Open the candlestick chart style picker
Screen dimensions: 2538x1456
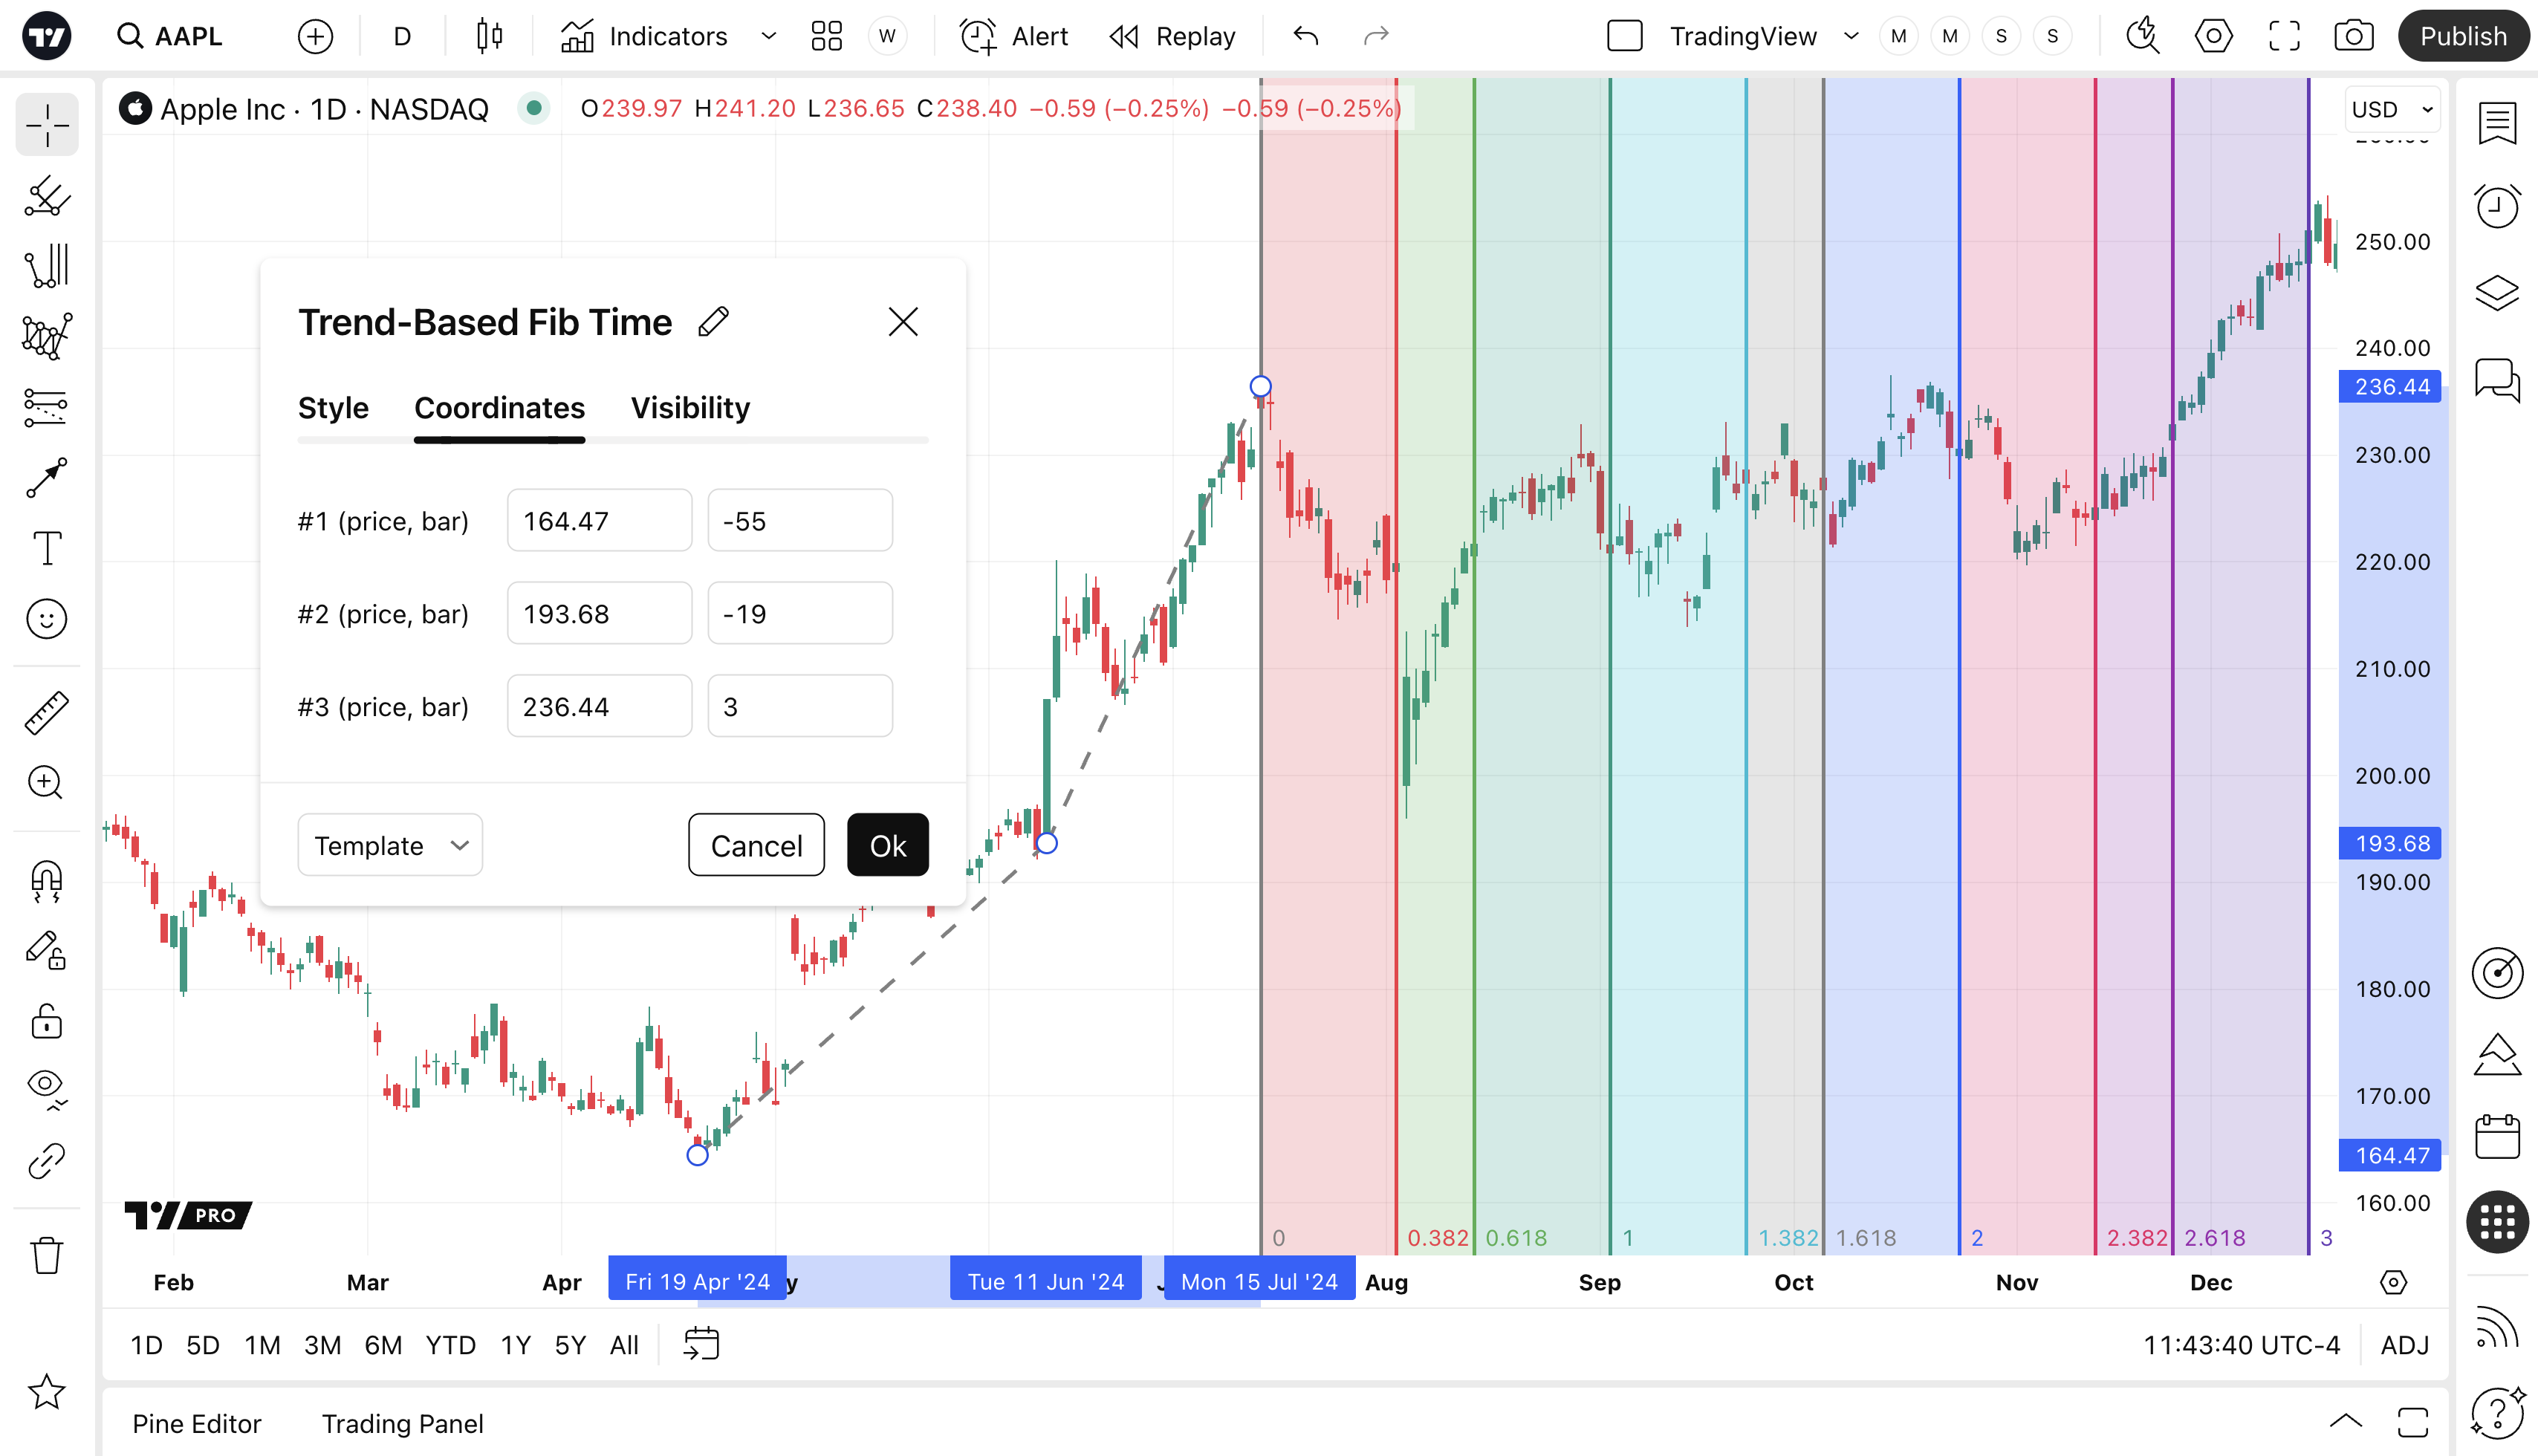[489, 37]
